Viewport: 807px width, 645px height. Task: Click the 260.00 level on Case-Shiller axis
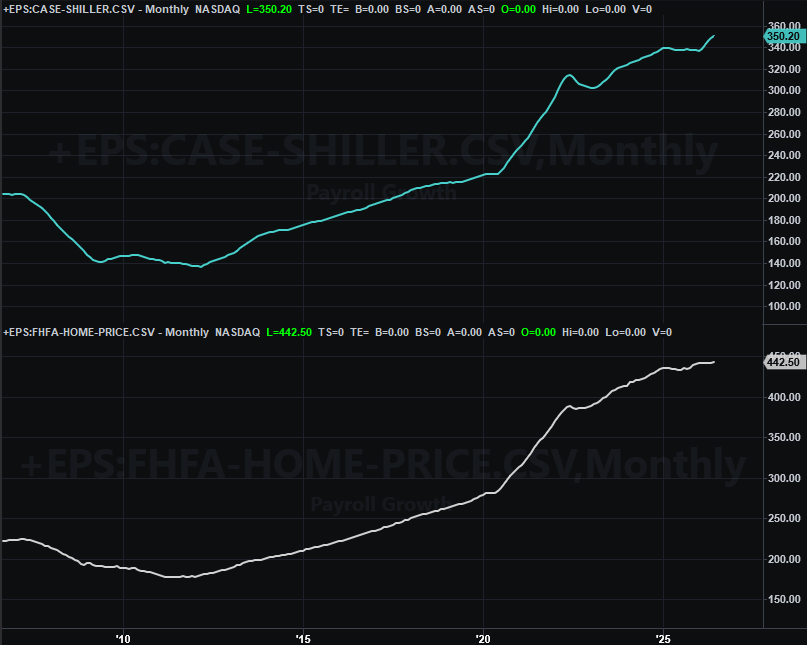784,134
